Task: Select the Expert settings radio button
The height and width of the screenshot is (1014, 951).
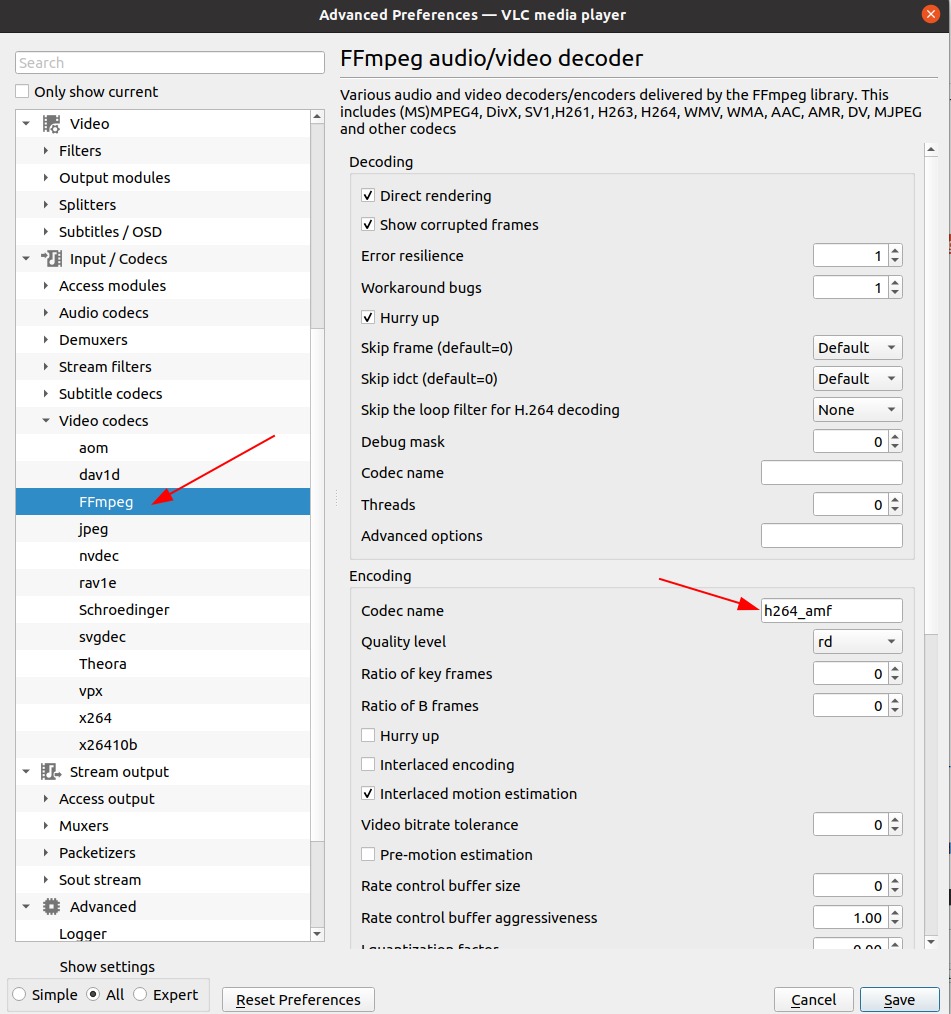Action: (x=140, y=995)
